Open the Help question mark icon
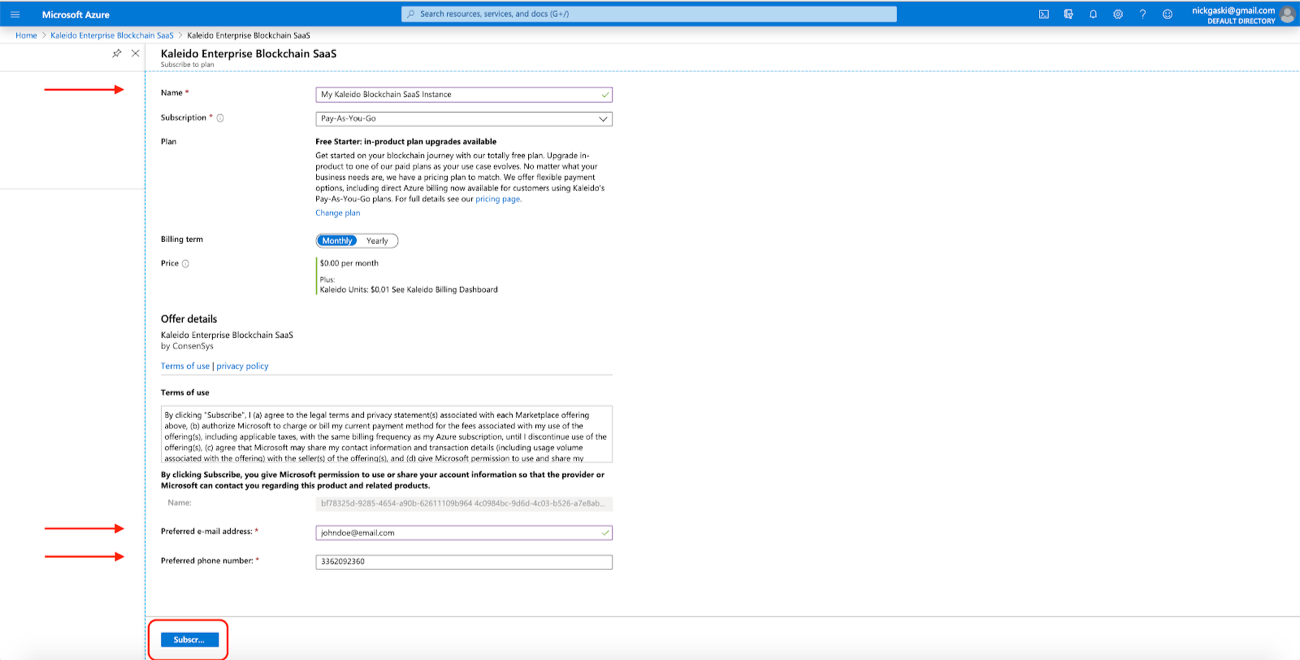Image resolution: width=1300 pixels, height=660 pixels. [x=1143, y=14]
